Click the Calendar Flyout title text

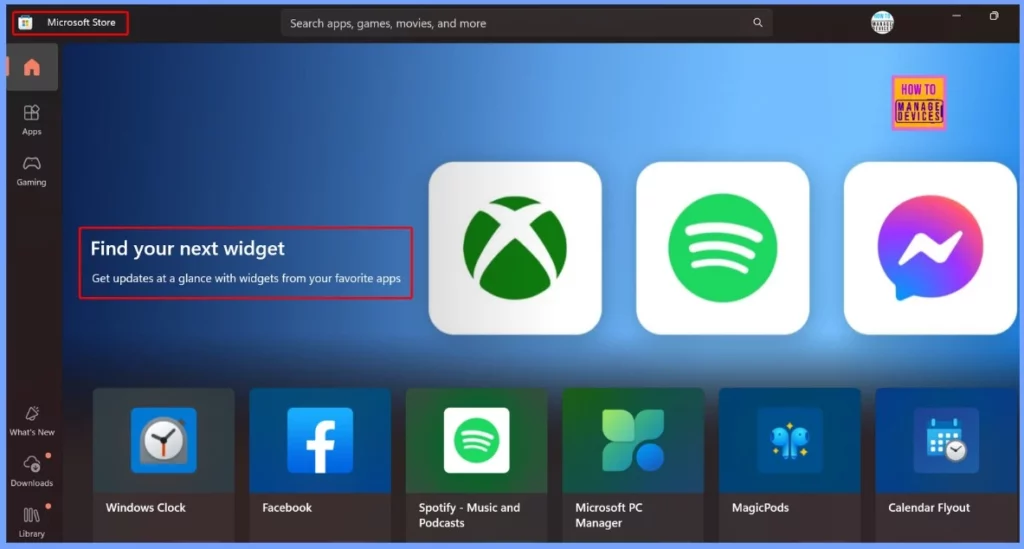click(x=929, y=507)
